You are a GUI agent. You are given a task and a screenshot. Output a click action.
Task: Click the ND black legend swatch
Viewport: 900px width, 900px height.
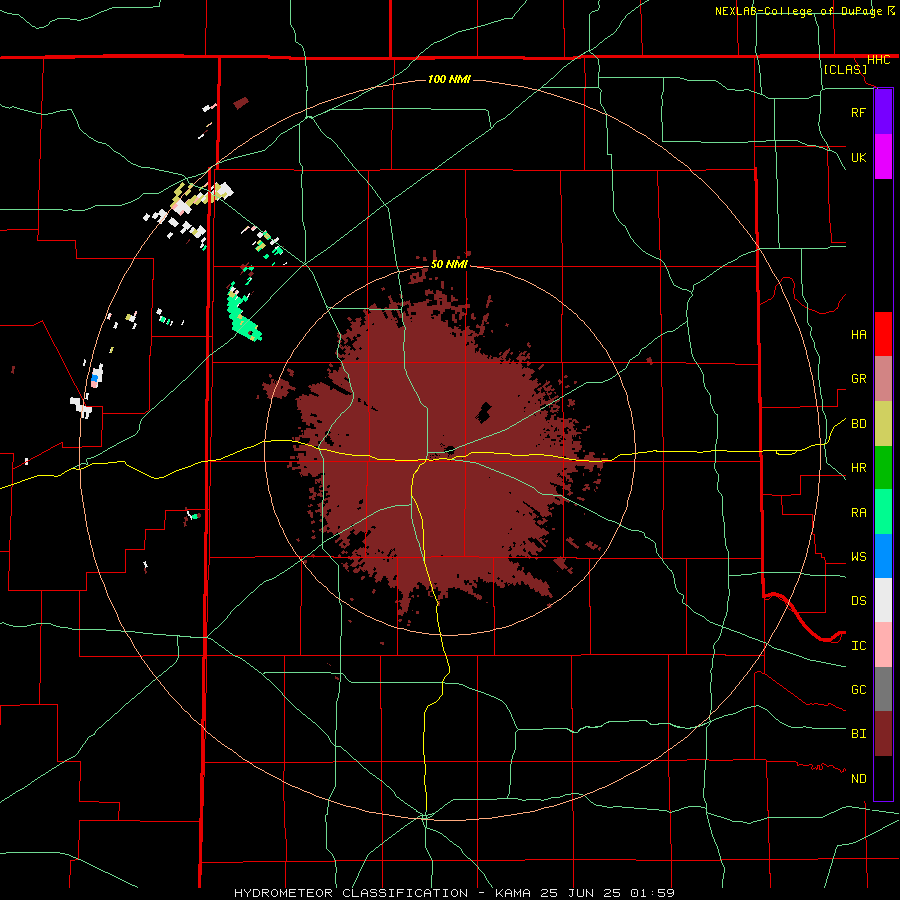click(883, 778)
